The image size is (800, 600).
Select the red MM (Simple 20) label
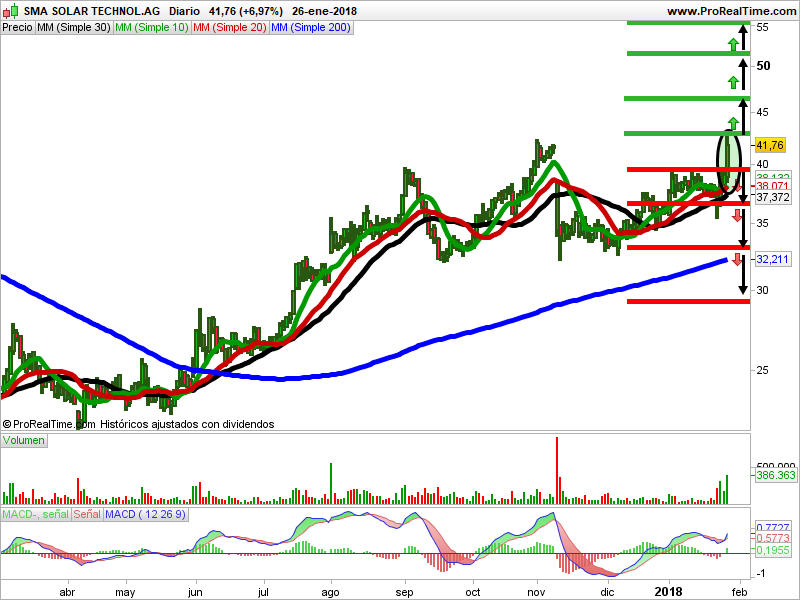point(230,28)
